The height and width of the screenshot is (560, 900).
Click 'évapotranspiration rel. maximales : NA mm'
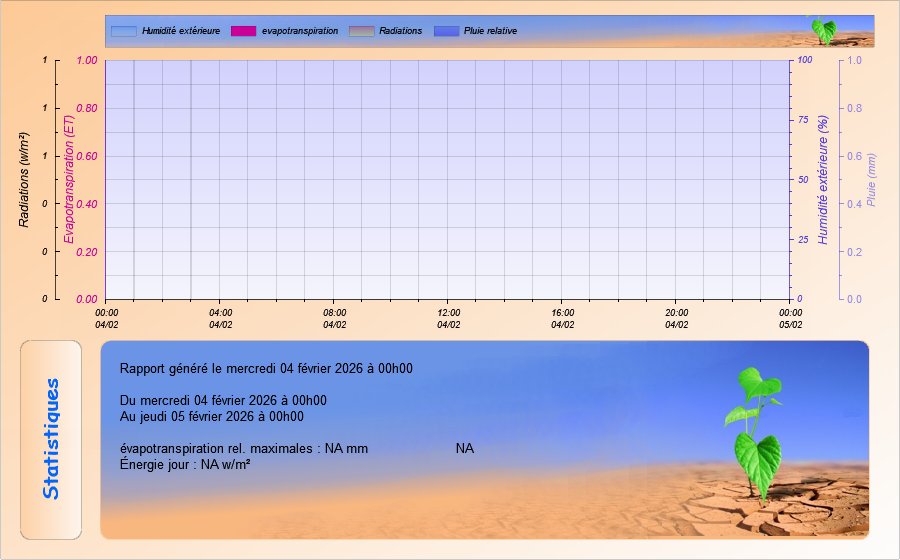[x=244, y=449]
